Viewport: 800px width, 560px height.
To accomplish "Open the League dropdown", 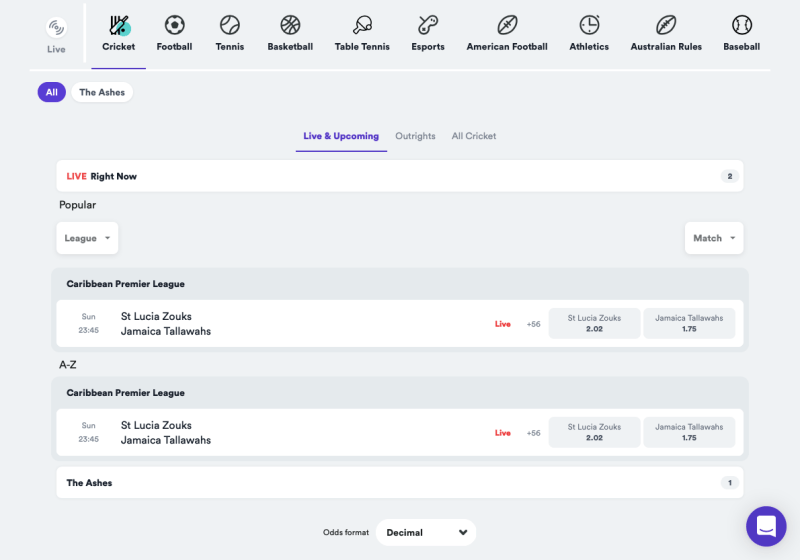I will coord(87,238).
